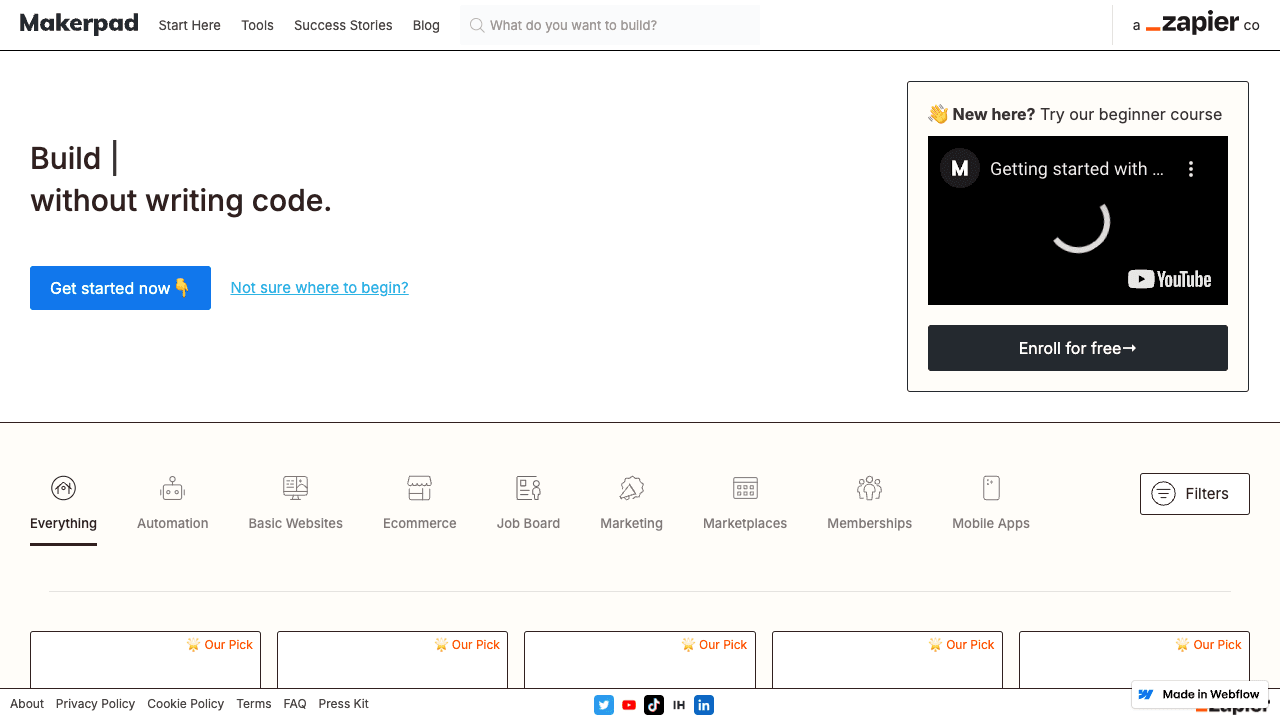Open the Press Kit footer link

(x=344, y=704)
